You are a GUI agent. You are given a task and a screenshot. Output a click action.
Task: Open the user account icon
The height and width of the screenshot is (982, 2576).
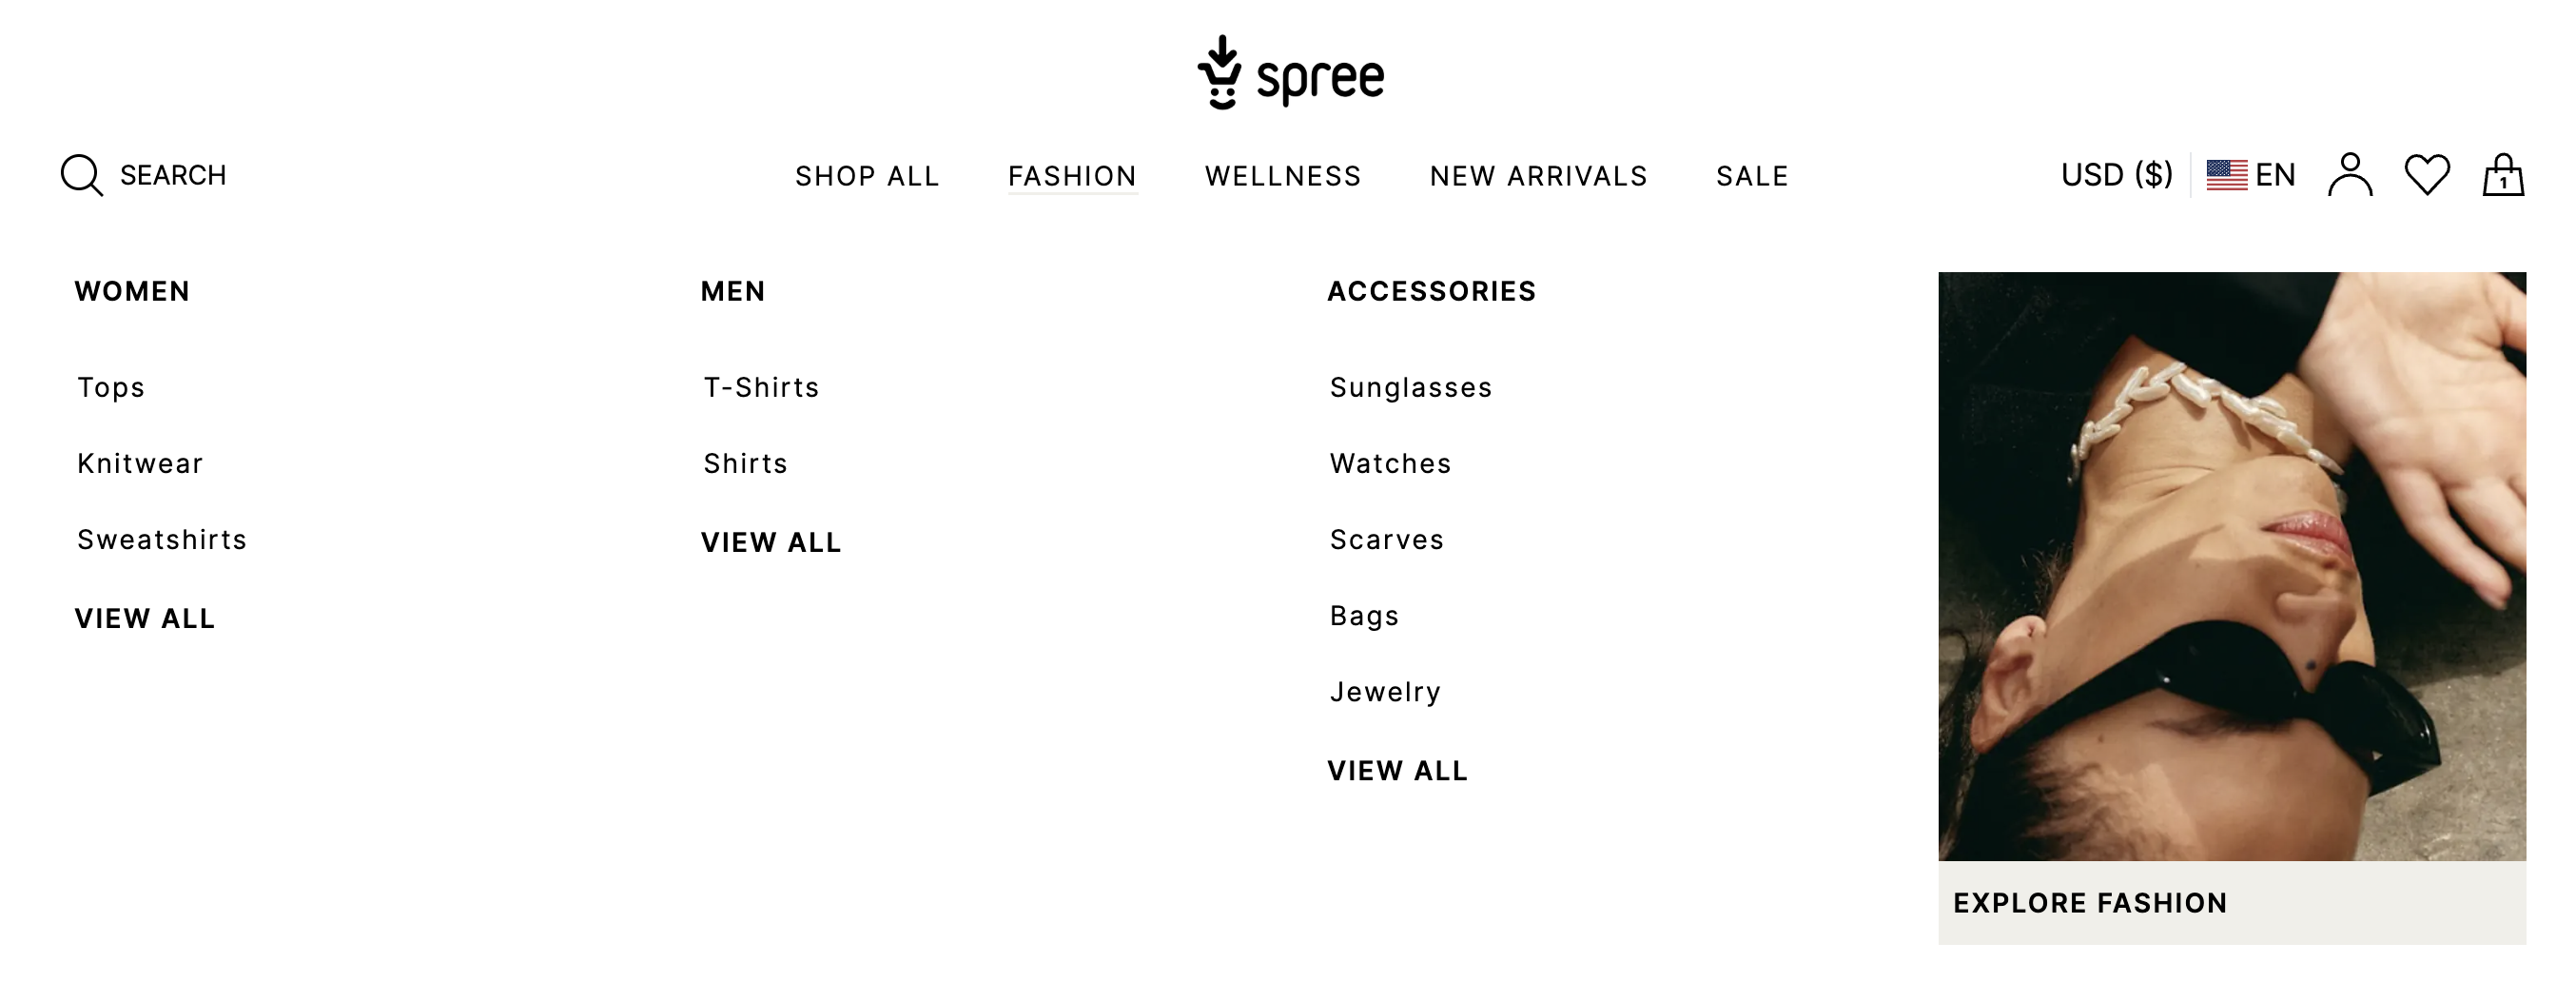click(2350, 175)
